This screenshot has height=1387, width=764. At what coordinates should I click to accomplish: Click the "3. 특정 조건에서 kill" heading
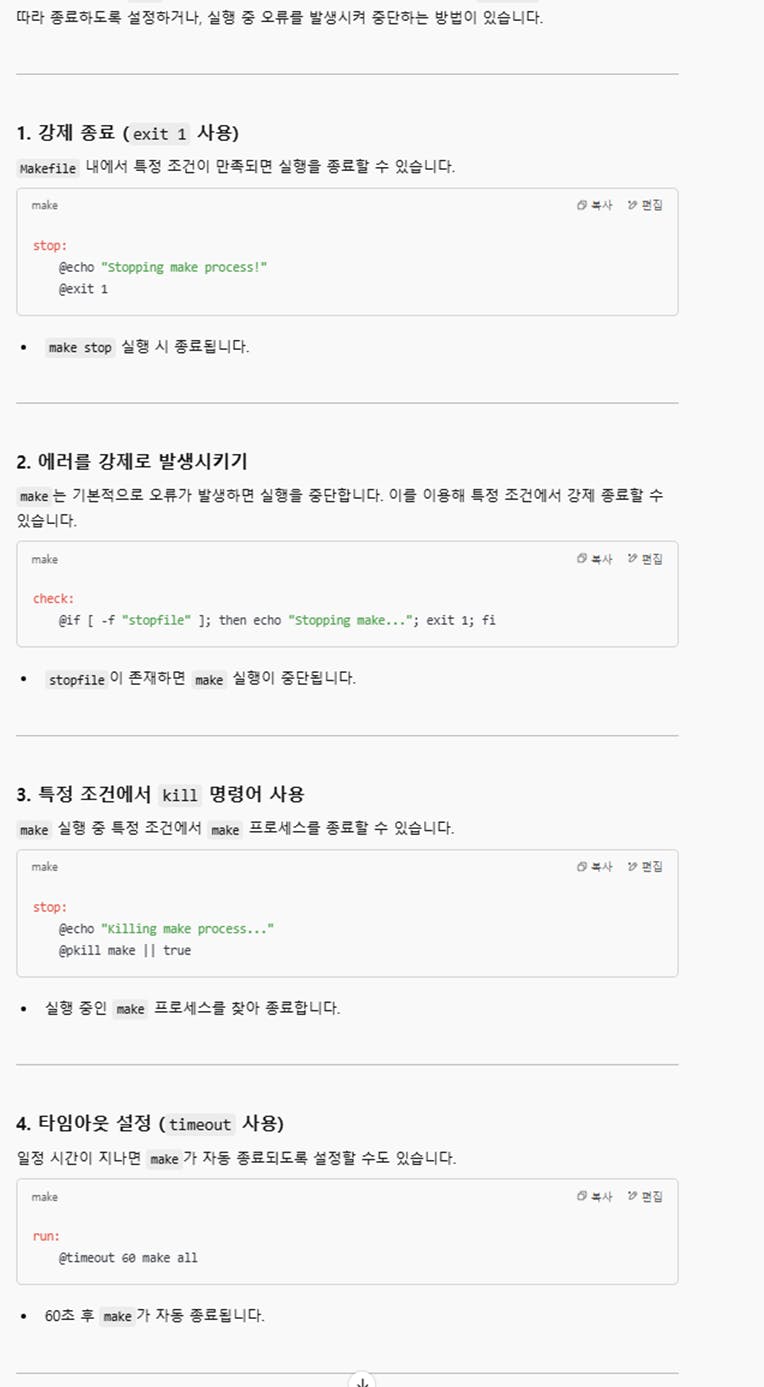point(160,794)
